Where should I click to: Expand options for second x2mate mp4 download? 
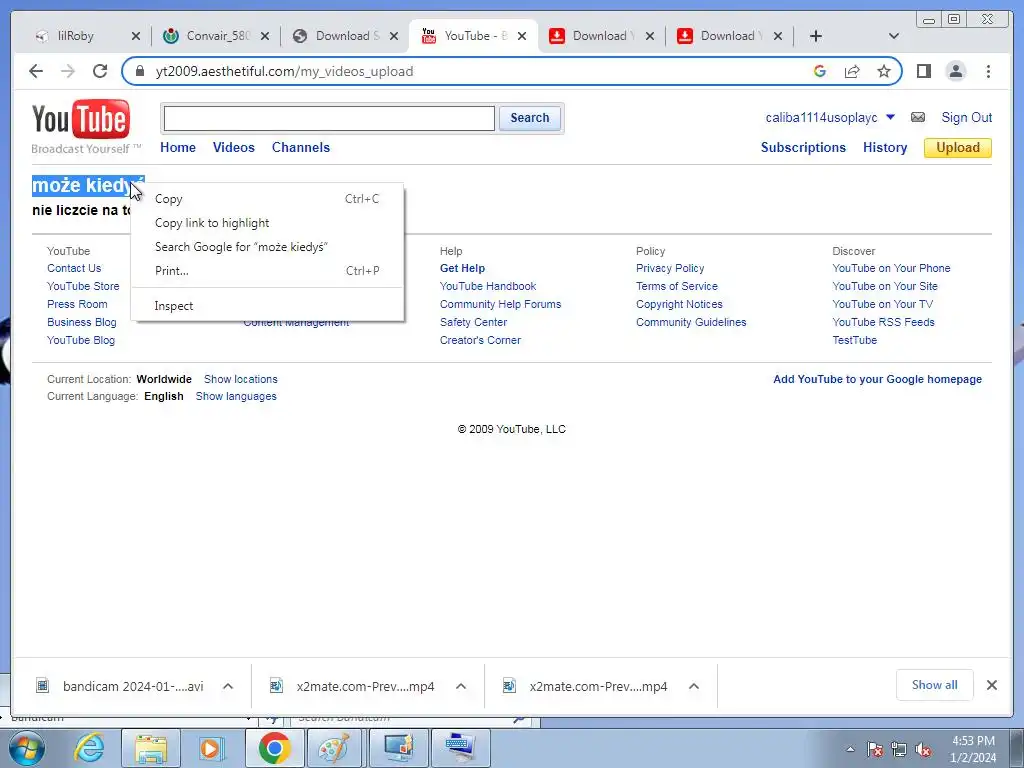(x=694, y=686)
